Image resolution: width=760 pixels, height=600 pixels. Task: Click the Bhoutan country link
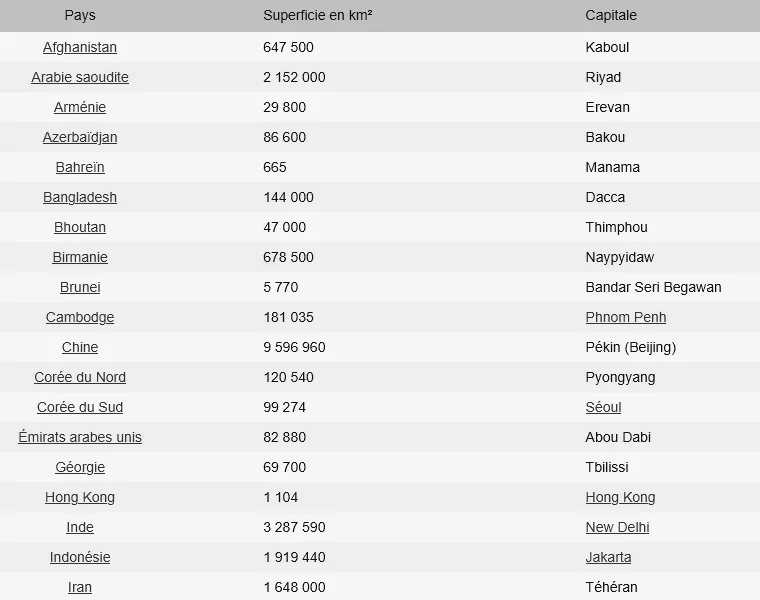tap(80, 227)
